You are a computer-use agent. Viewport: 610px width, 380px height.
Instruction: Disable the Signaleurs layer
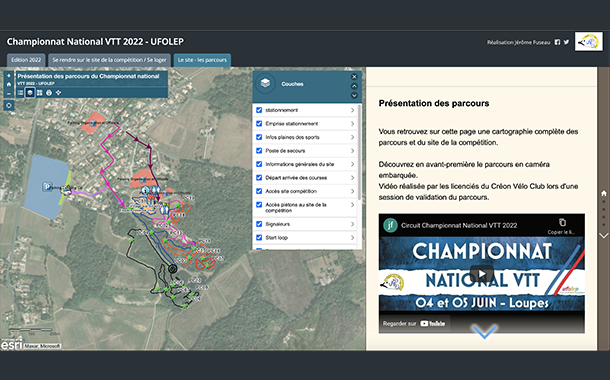(x=259, y=224)
